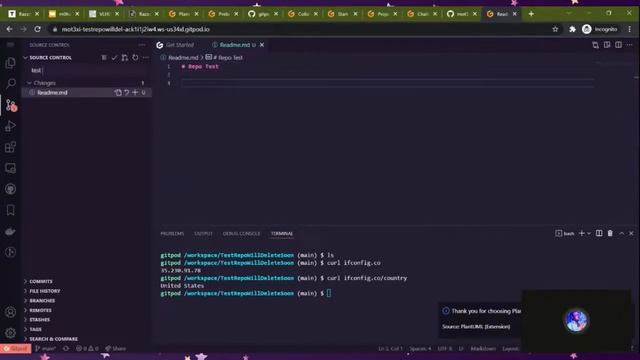This screenshot has height=360, width=640.
Task: Open file icon on Readme.md change row
Action: 118,93
